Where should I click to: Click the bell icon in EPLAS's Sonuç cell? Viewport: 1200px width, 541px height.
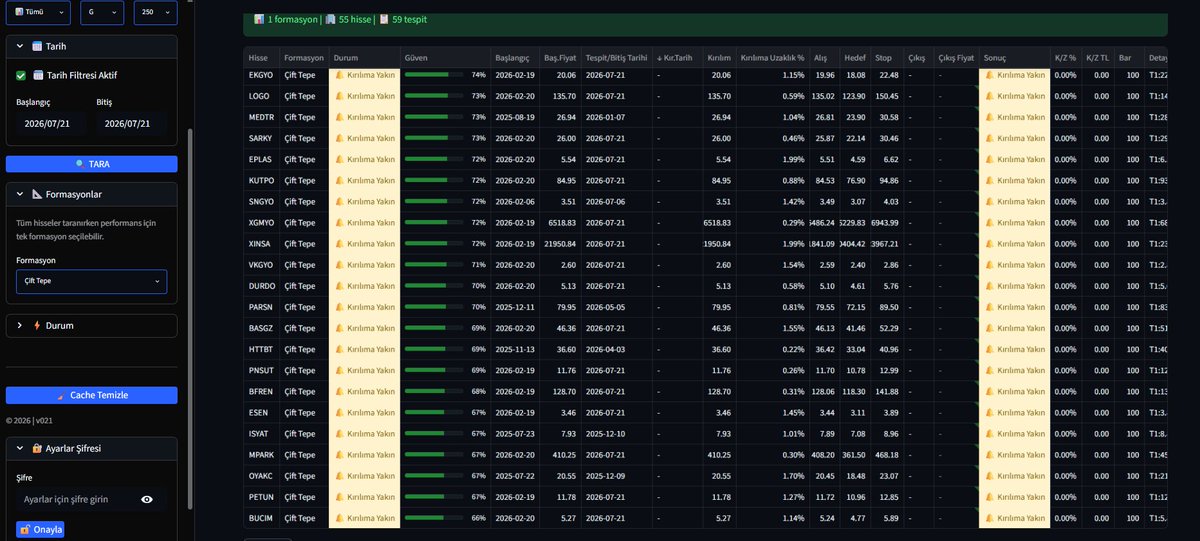pos(988,160)
